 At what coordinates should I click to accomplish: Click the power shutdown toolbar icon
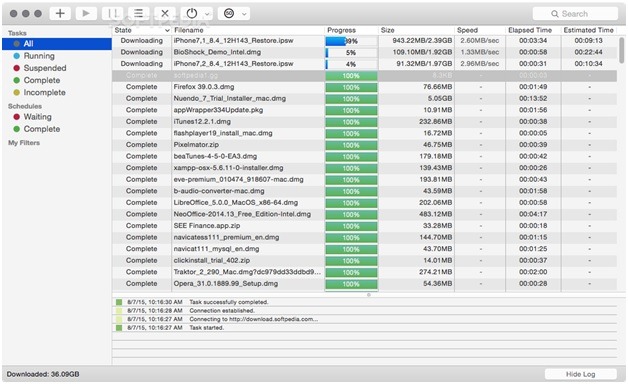point(192,13)
